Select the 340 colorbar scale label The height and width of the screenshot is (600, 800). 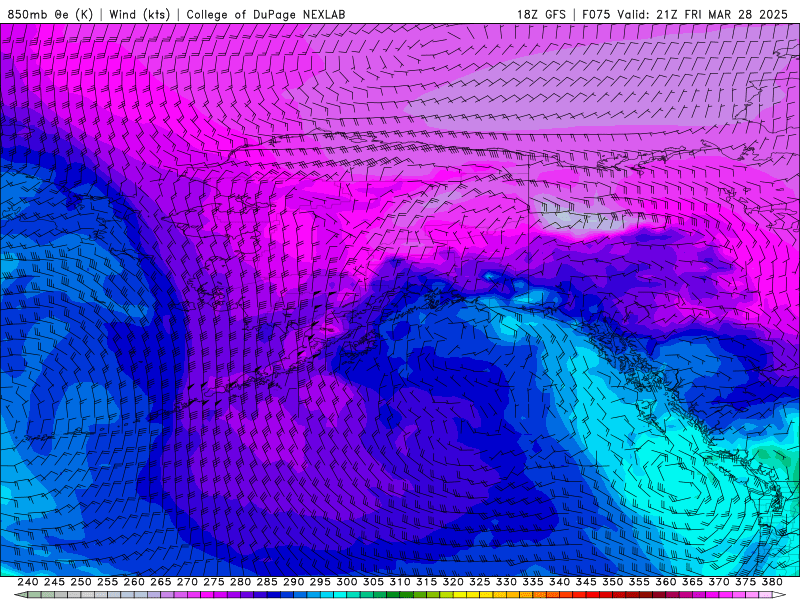(559, 582)
